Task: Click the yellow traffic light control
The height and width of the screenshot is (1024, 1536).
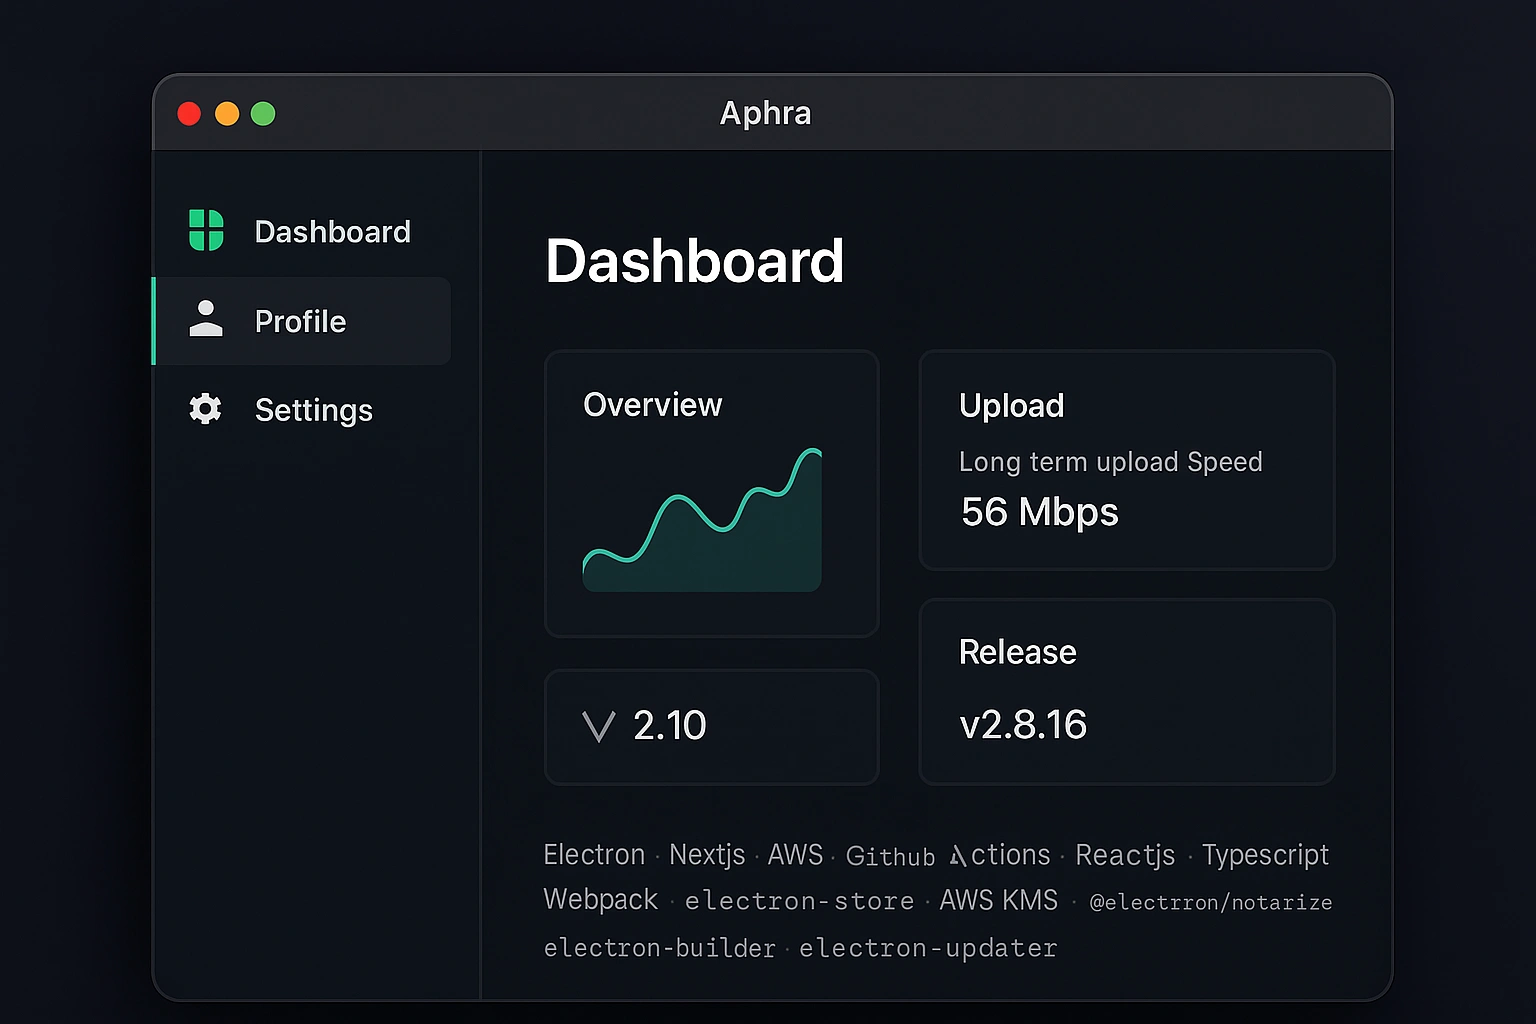Action: coord(226,113)
